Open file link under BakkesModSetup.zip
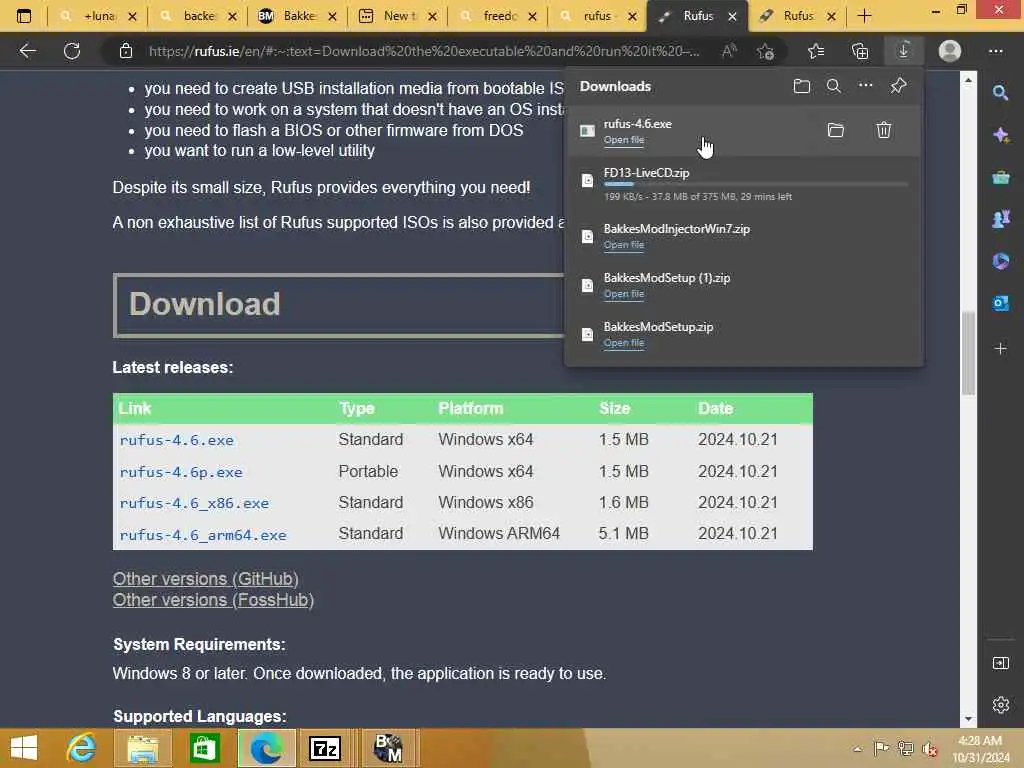The width and height of the screenshot is (1024, 768). pyautogui.click(x=624, y=343)
